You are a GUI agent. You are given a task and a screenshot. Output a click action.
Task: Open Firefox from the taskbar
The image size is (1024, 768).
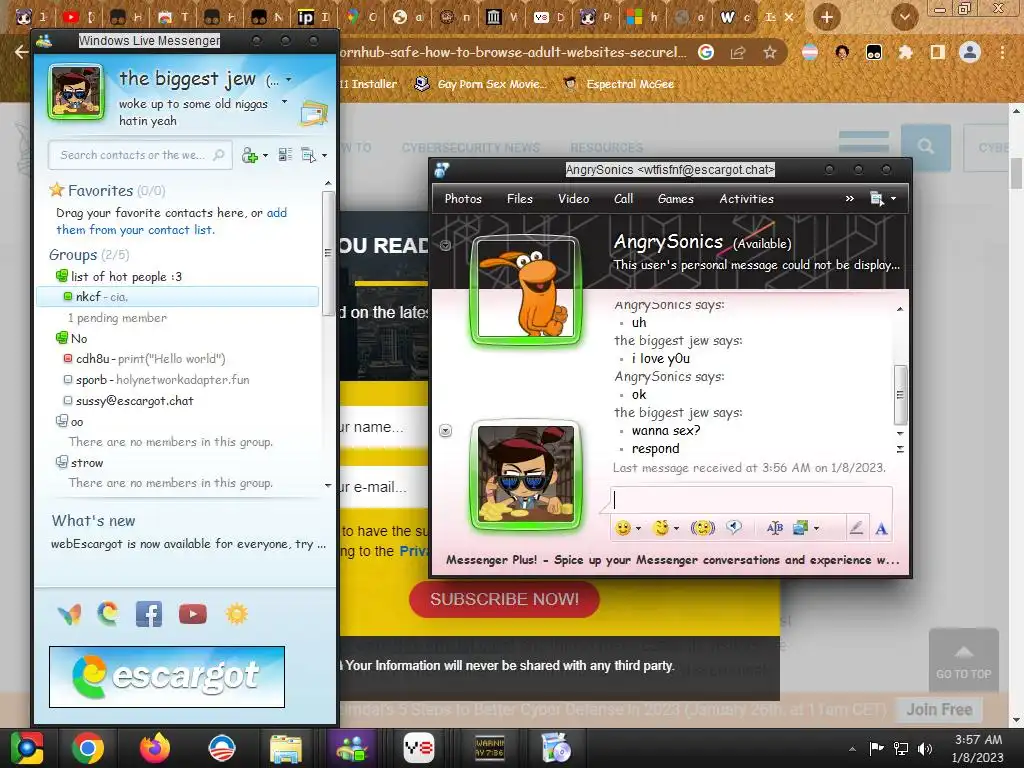[x=155, y=748]
